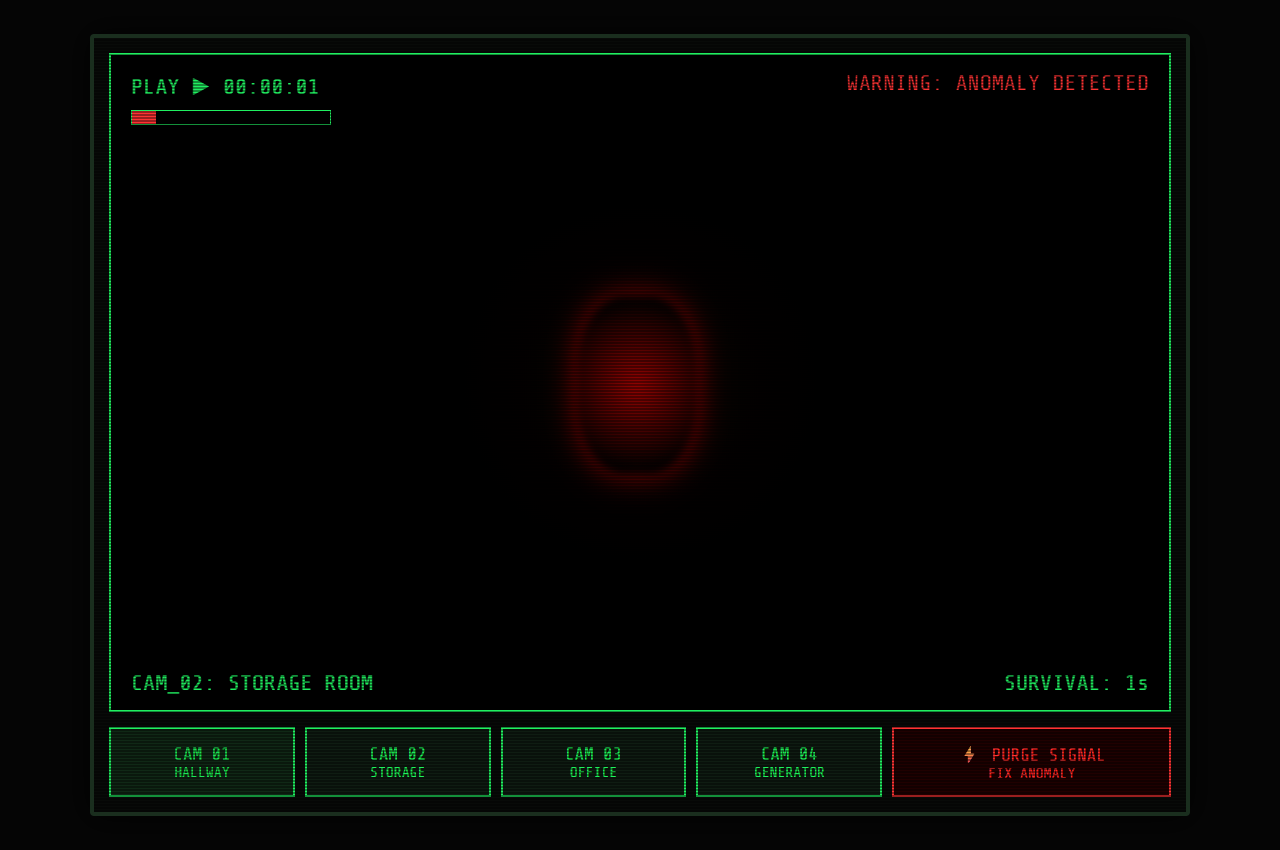
Task: Click the 'CAM_02: STORAGE ROOM' label
Action: [252, 683]
